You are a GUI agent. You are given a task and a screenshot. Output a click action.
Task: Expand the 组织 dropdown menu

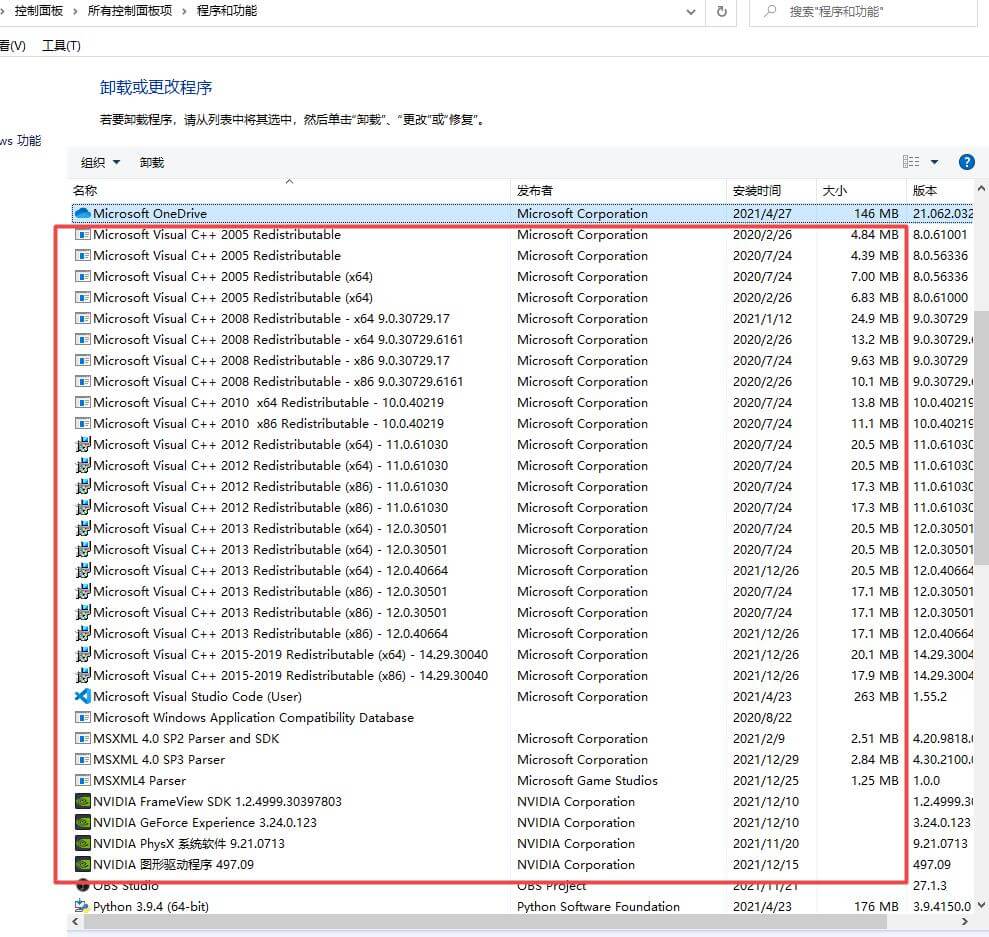point(100,163)
